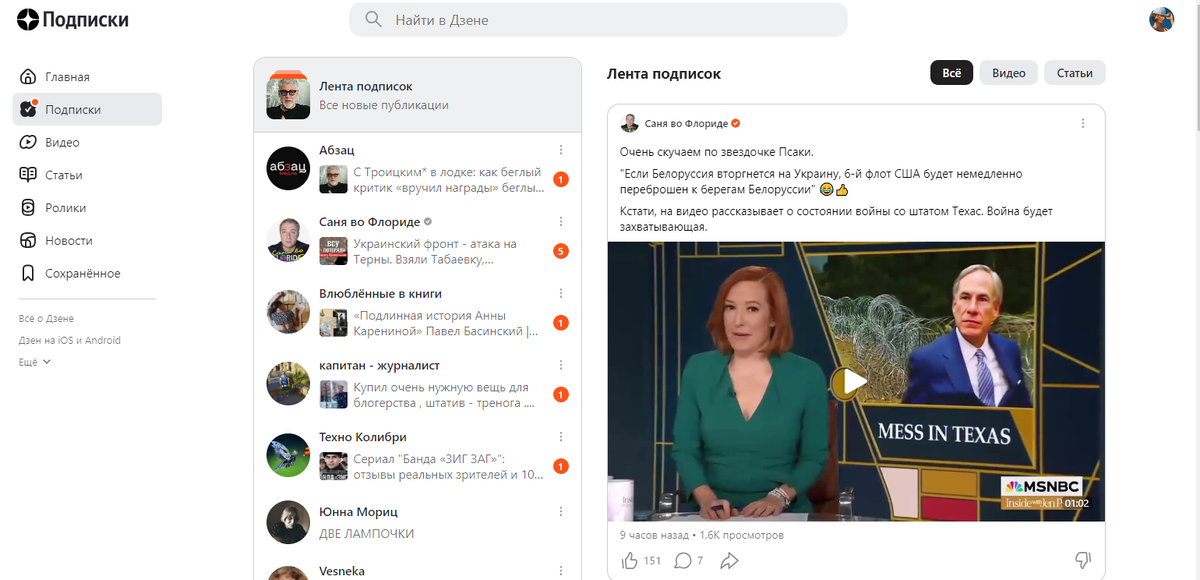
Task: Click the Vesneka channel name
Action: click(x=342, y=571)
